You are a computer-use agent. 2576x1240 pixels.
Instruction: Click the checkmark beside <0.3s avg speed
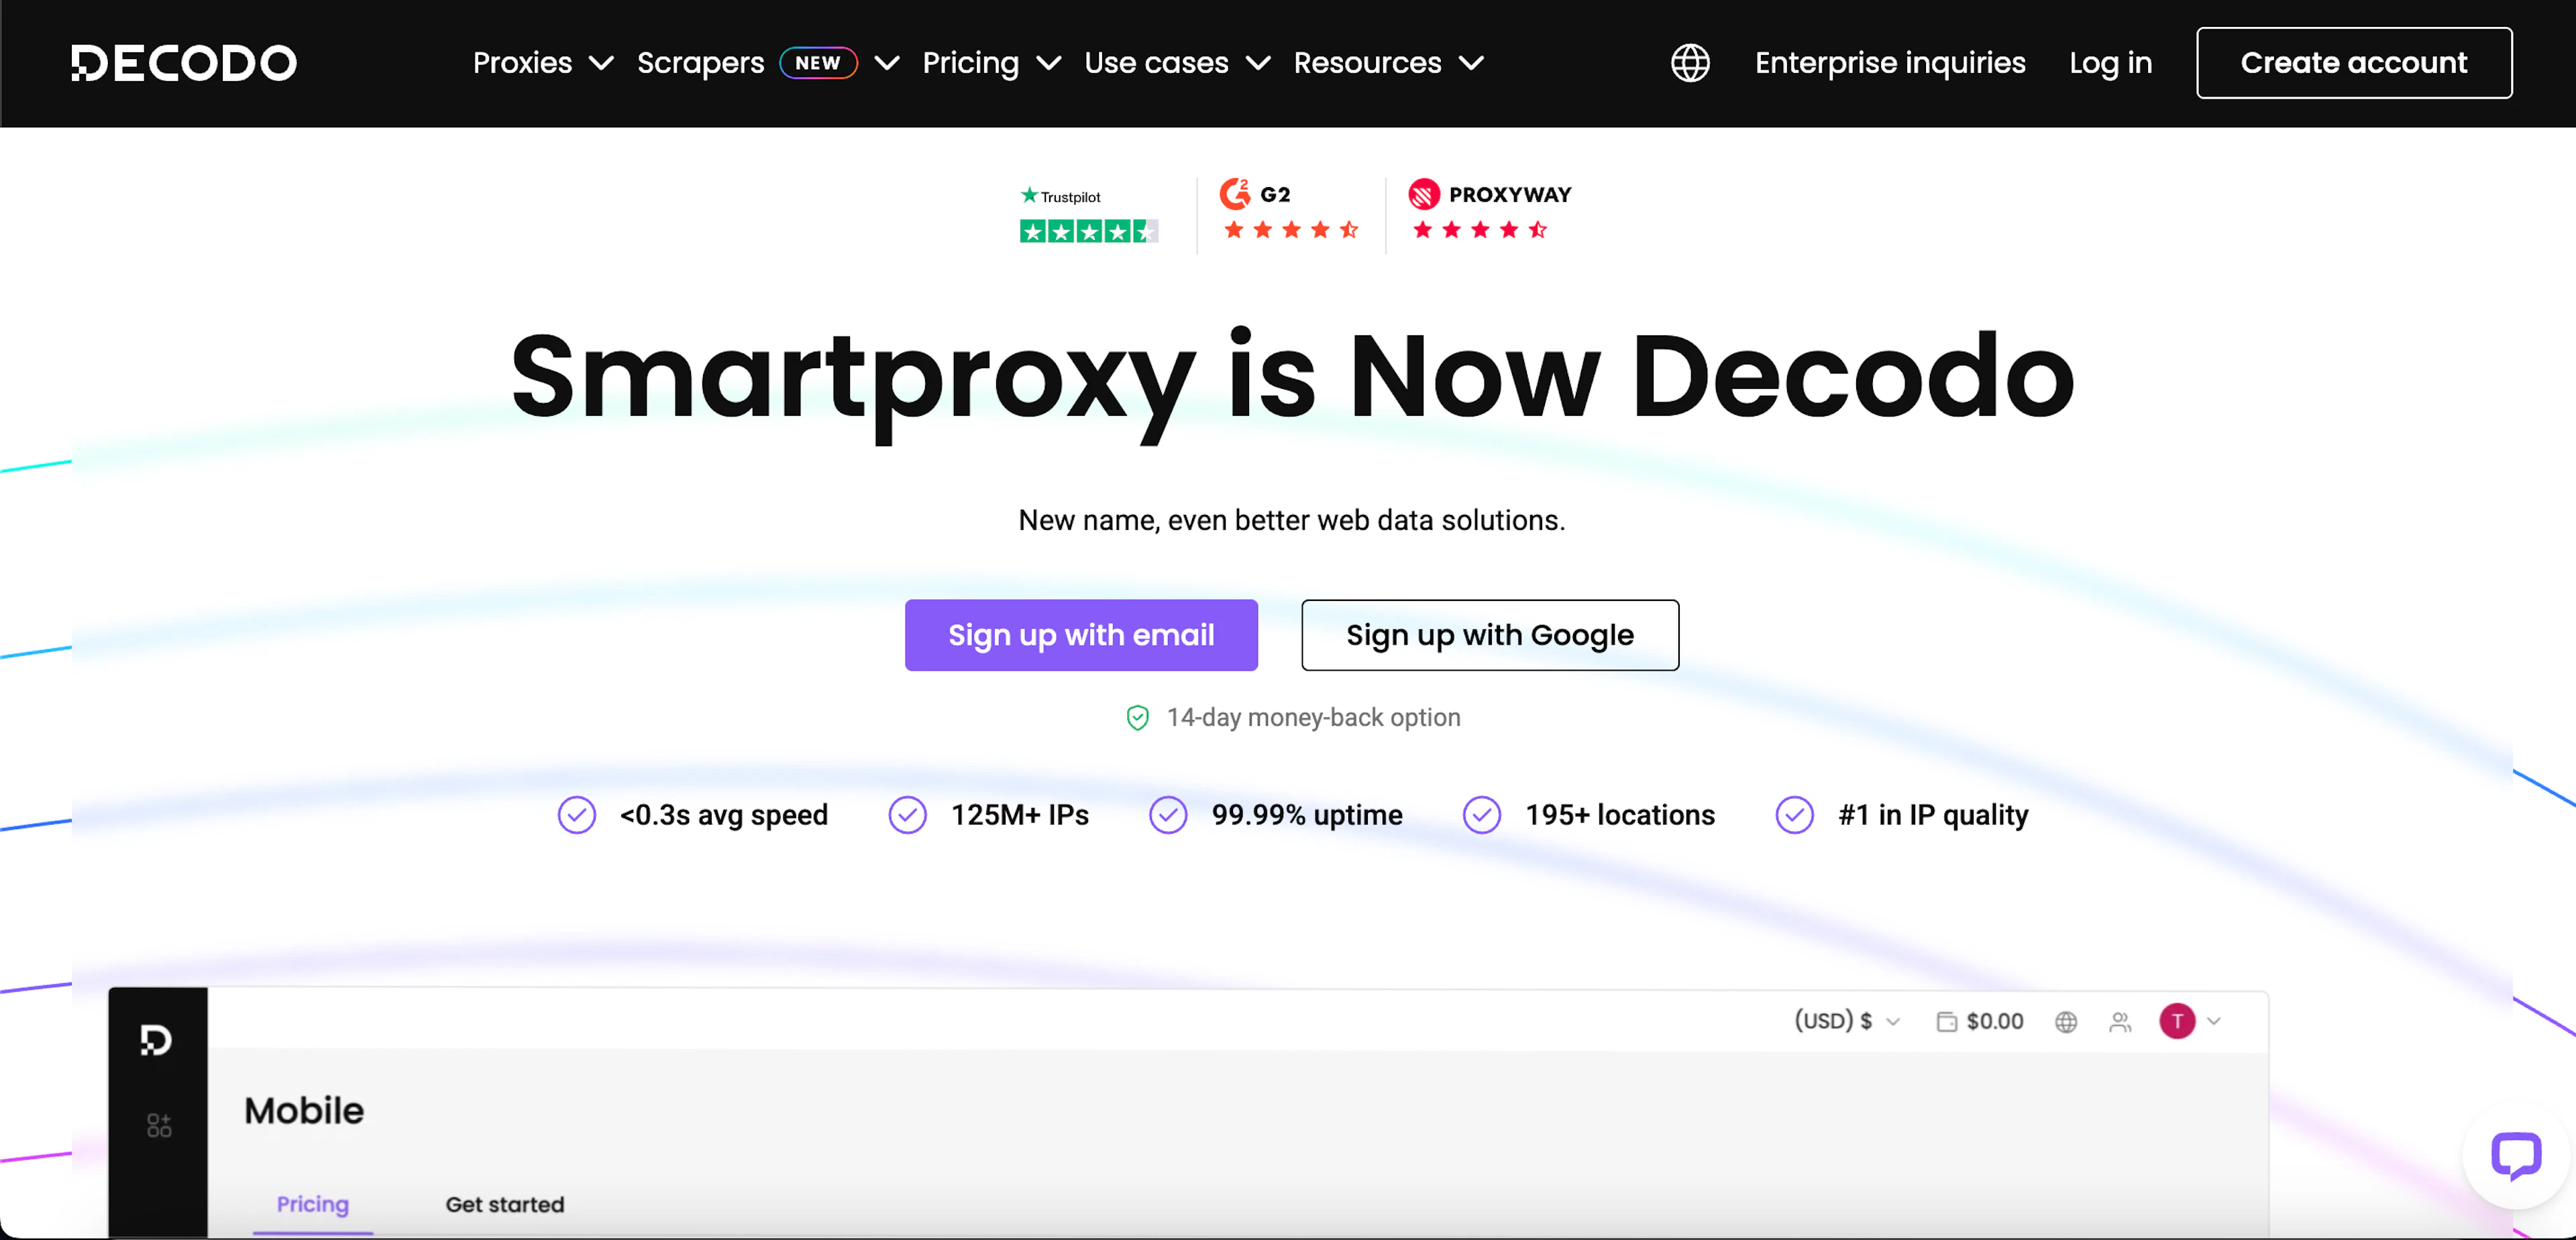point(577,815)
